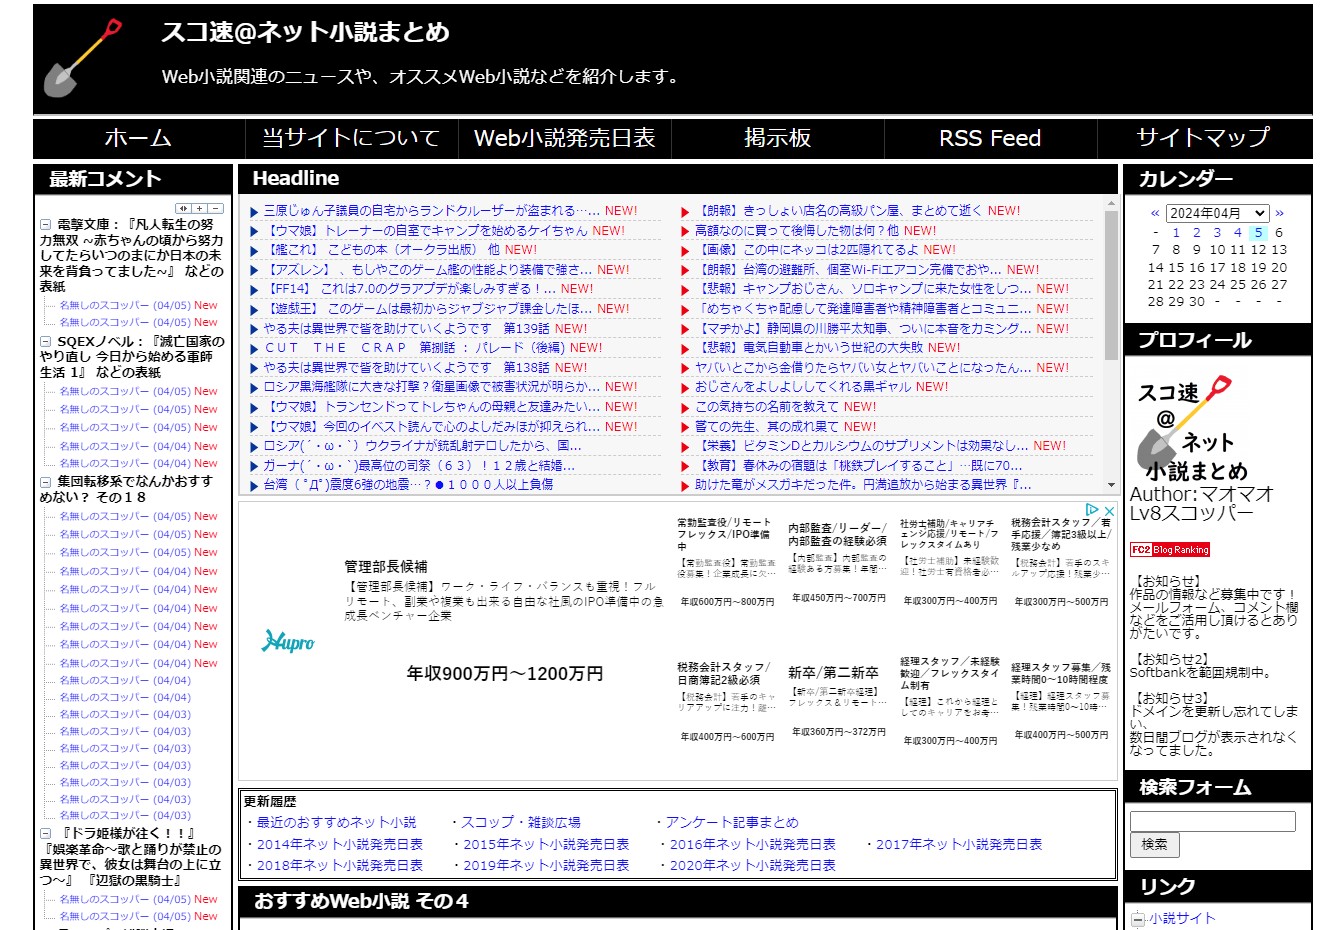Collapse the SQEXノベル comment thread
The width and height of the screenshot is (1340, 930).
pos(45,342)
